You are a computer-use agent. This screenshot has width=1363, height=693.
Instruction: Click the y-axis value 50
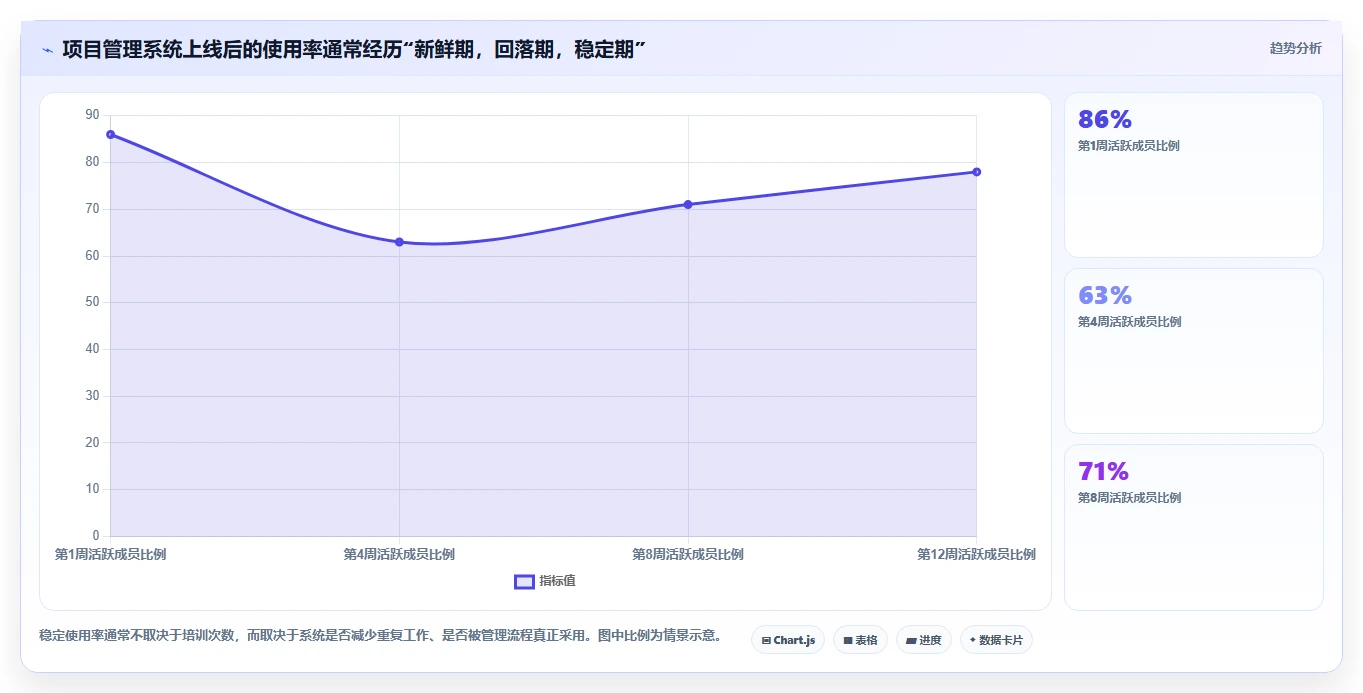click(93, 302)
